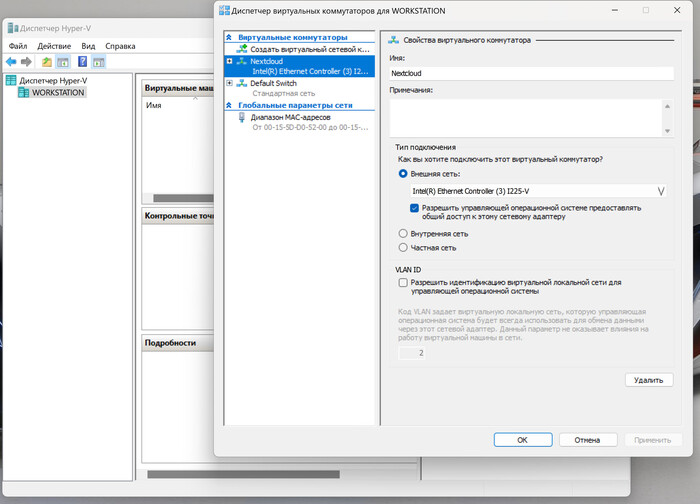This screenshot has height=504, width=700.
Task: Expand the Nextcloud switch tree node
Action: click(x=229, y=61)
